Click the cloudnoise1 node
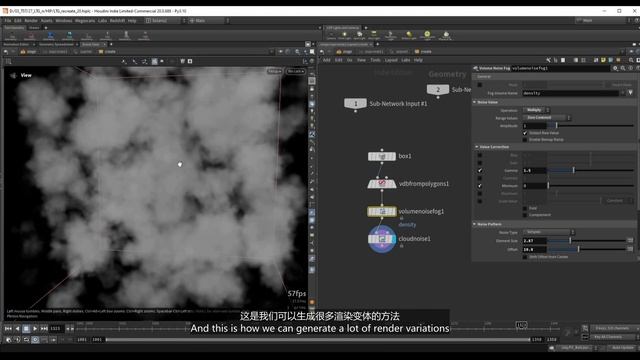Viewport: 640px width, 360px height. pyautogui.click(x=382, y=239)
